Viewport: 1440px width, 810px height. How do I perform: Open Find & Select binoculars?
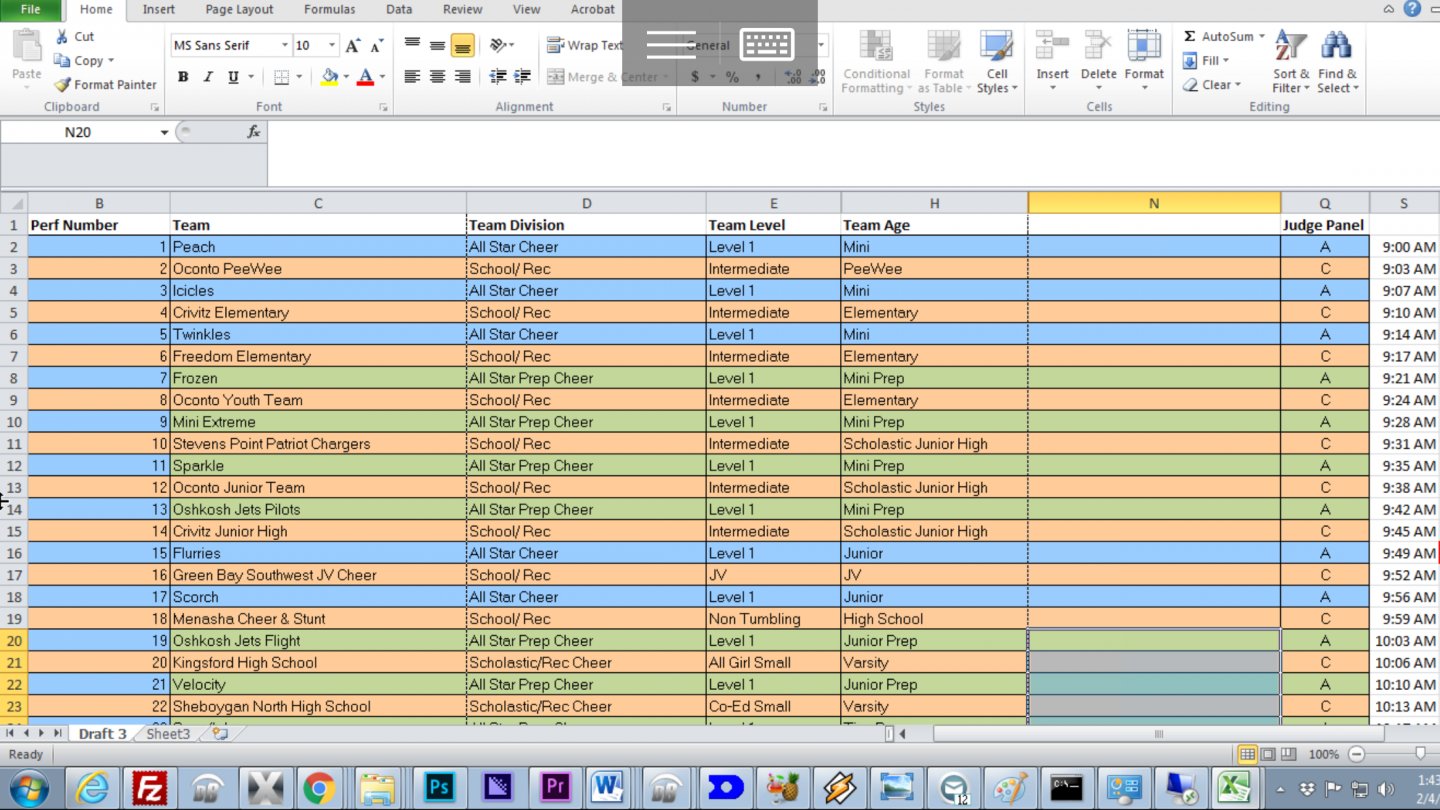point(1337,62)
